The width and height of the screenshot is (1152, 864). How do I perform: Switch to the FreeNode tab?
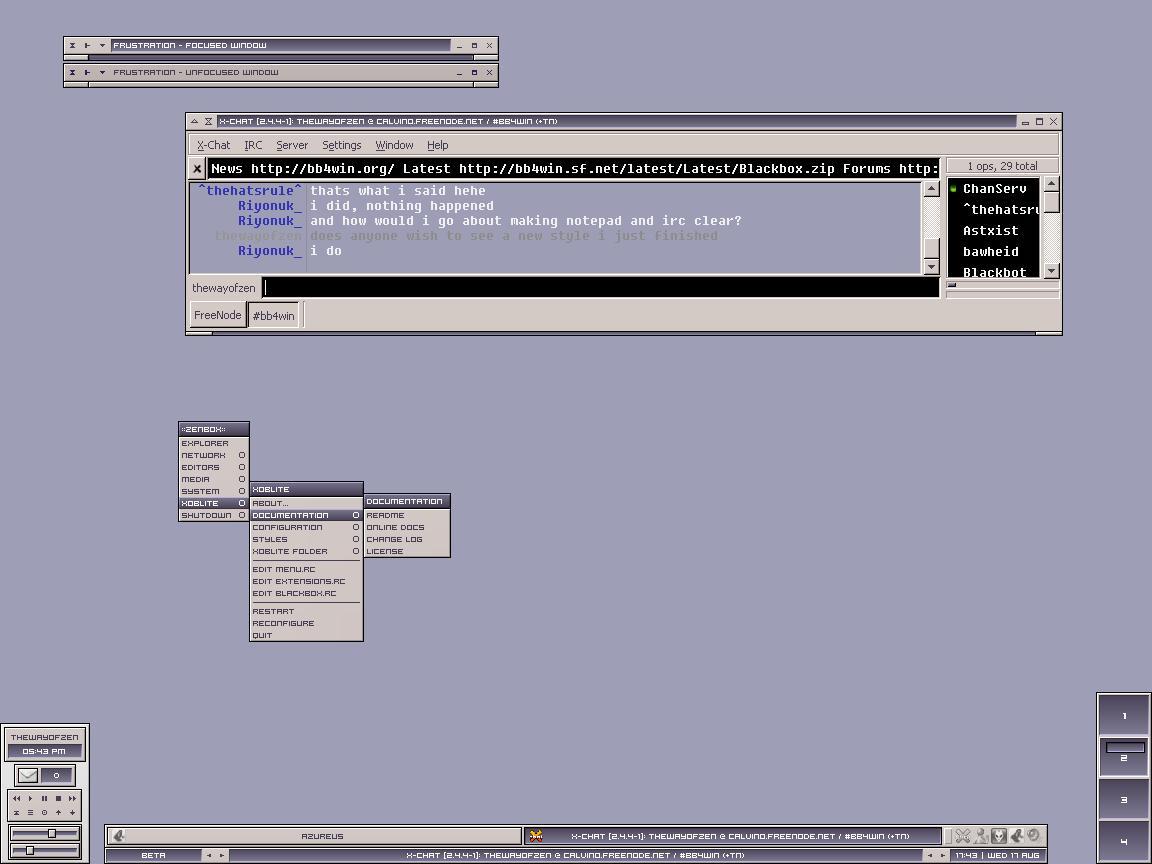tap(217, 315)
